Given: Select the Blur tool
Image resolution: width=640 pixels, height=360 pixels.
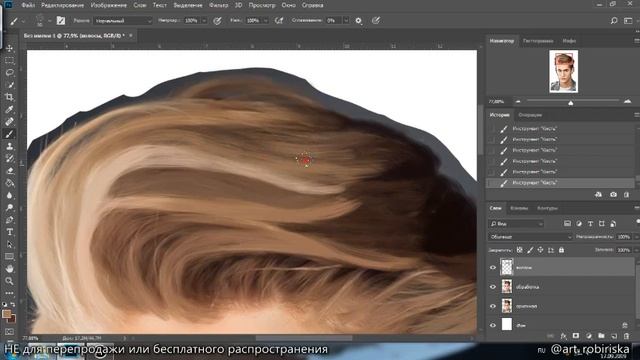Looking at the screenshot, I should click(9, 195).
